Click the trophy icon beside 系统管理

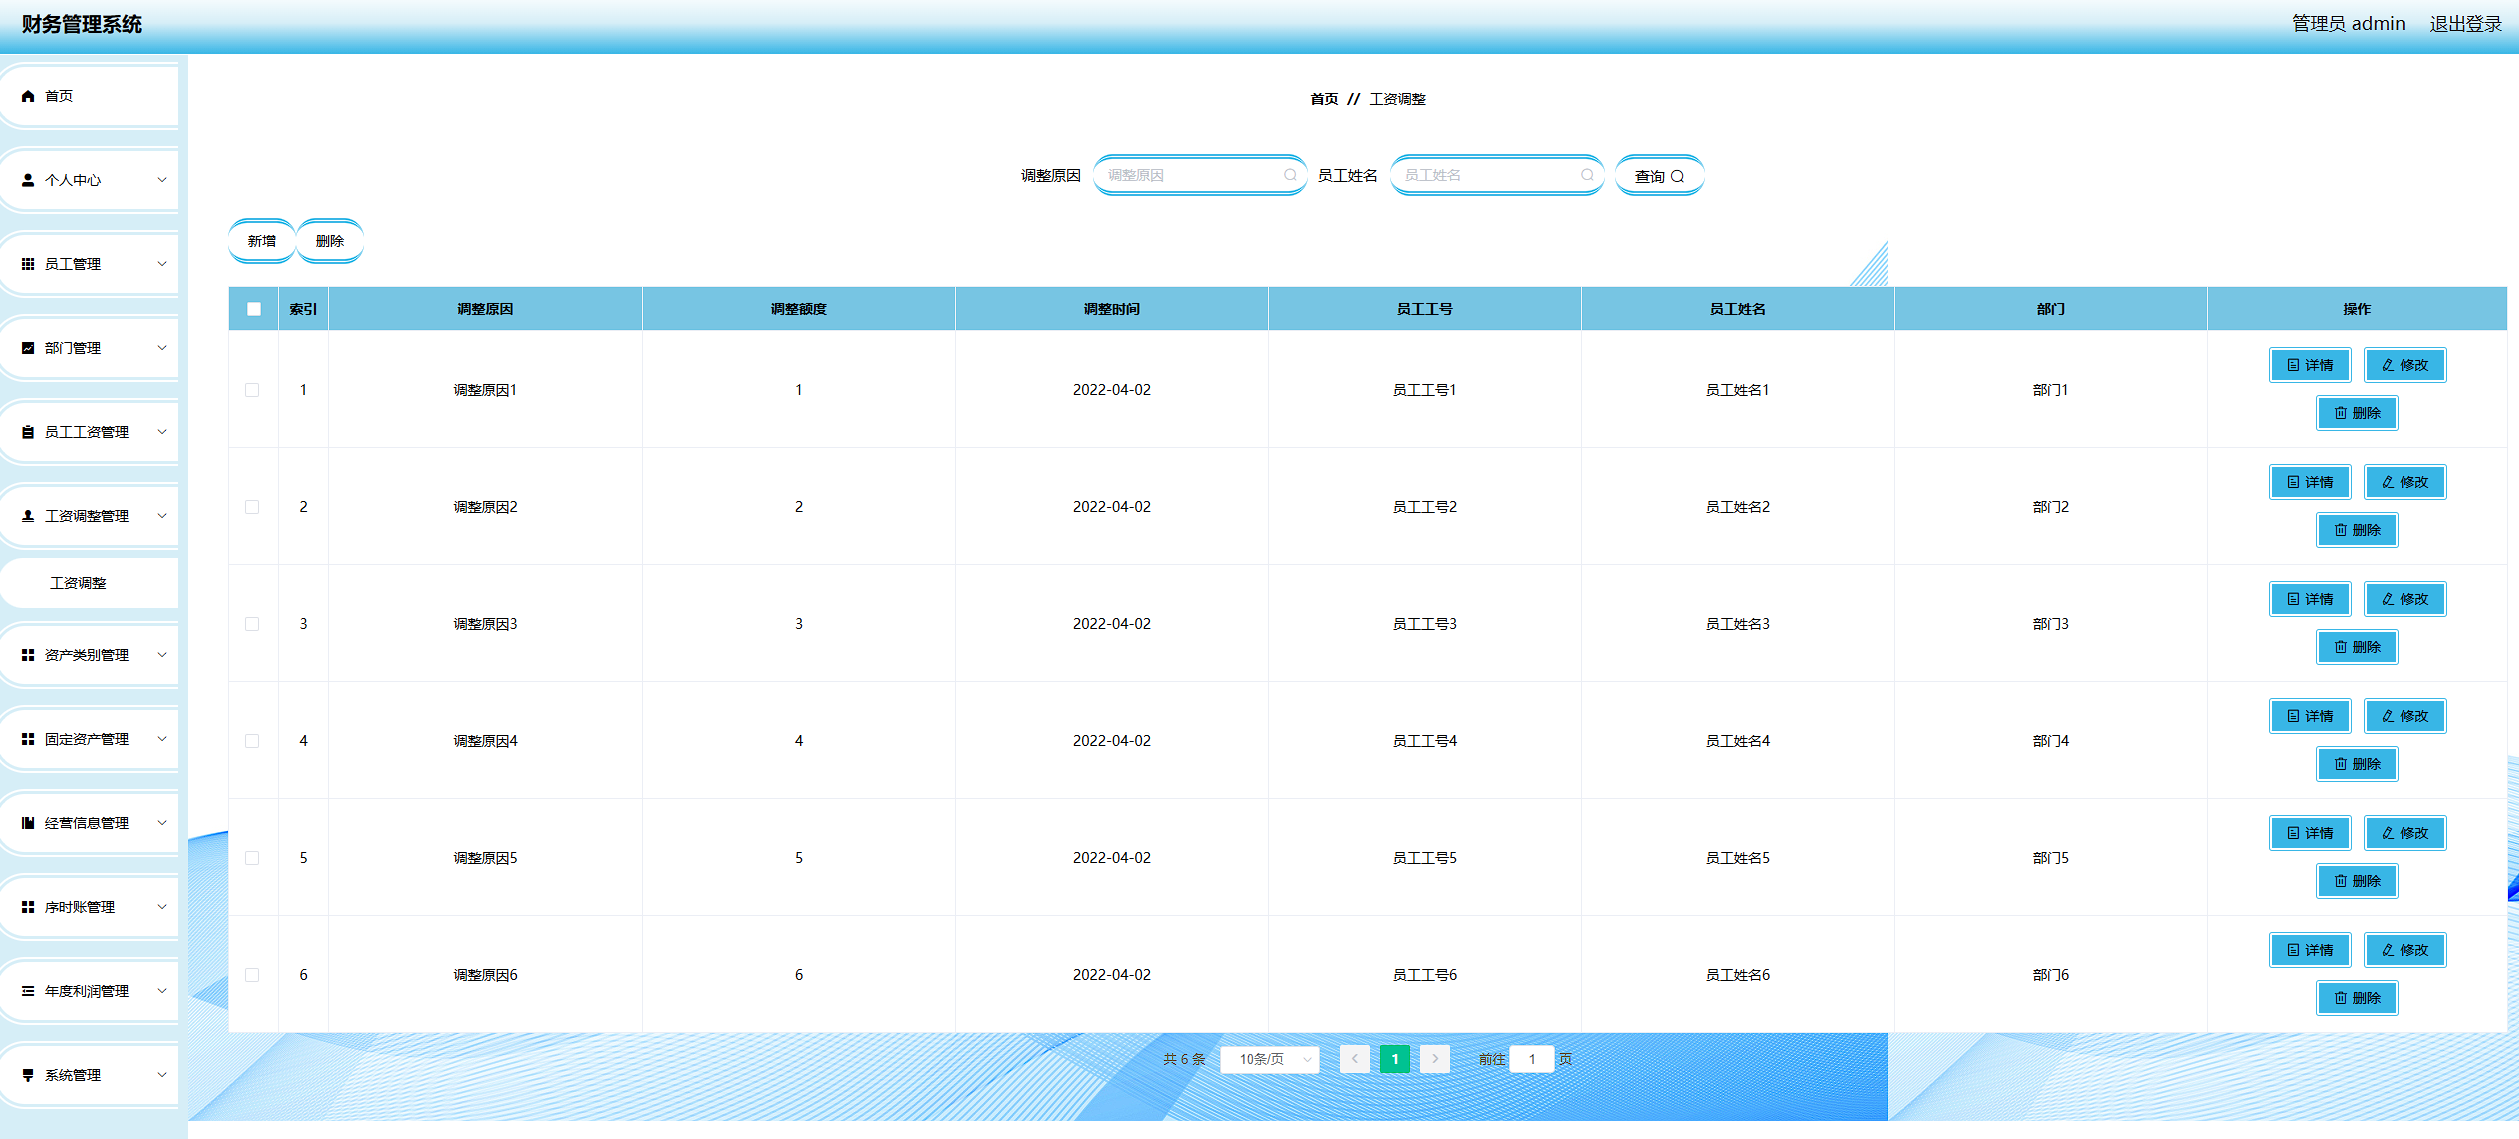(x=28, y=1075)
